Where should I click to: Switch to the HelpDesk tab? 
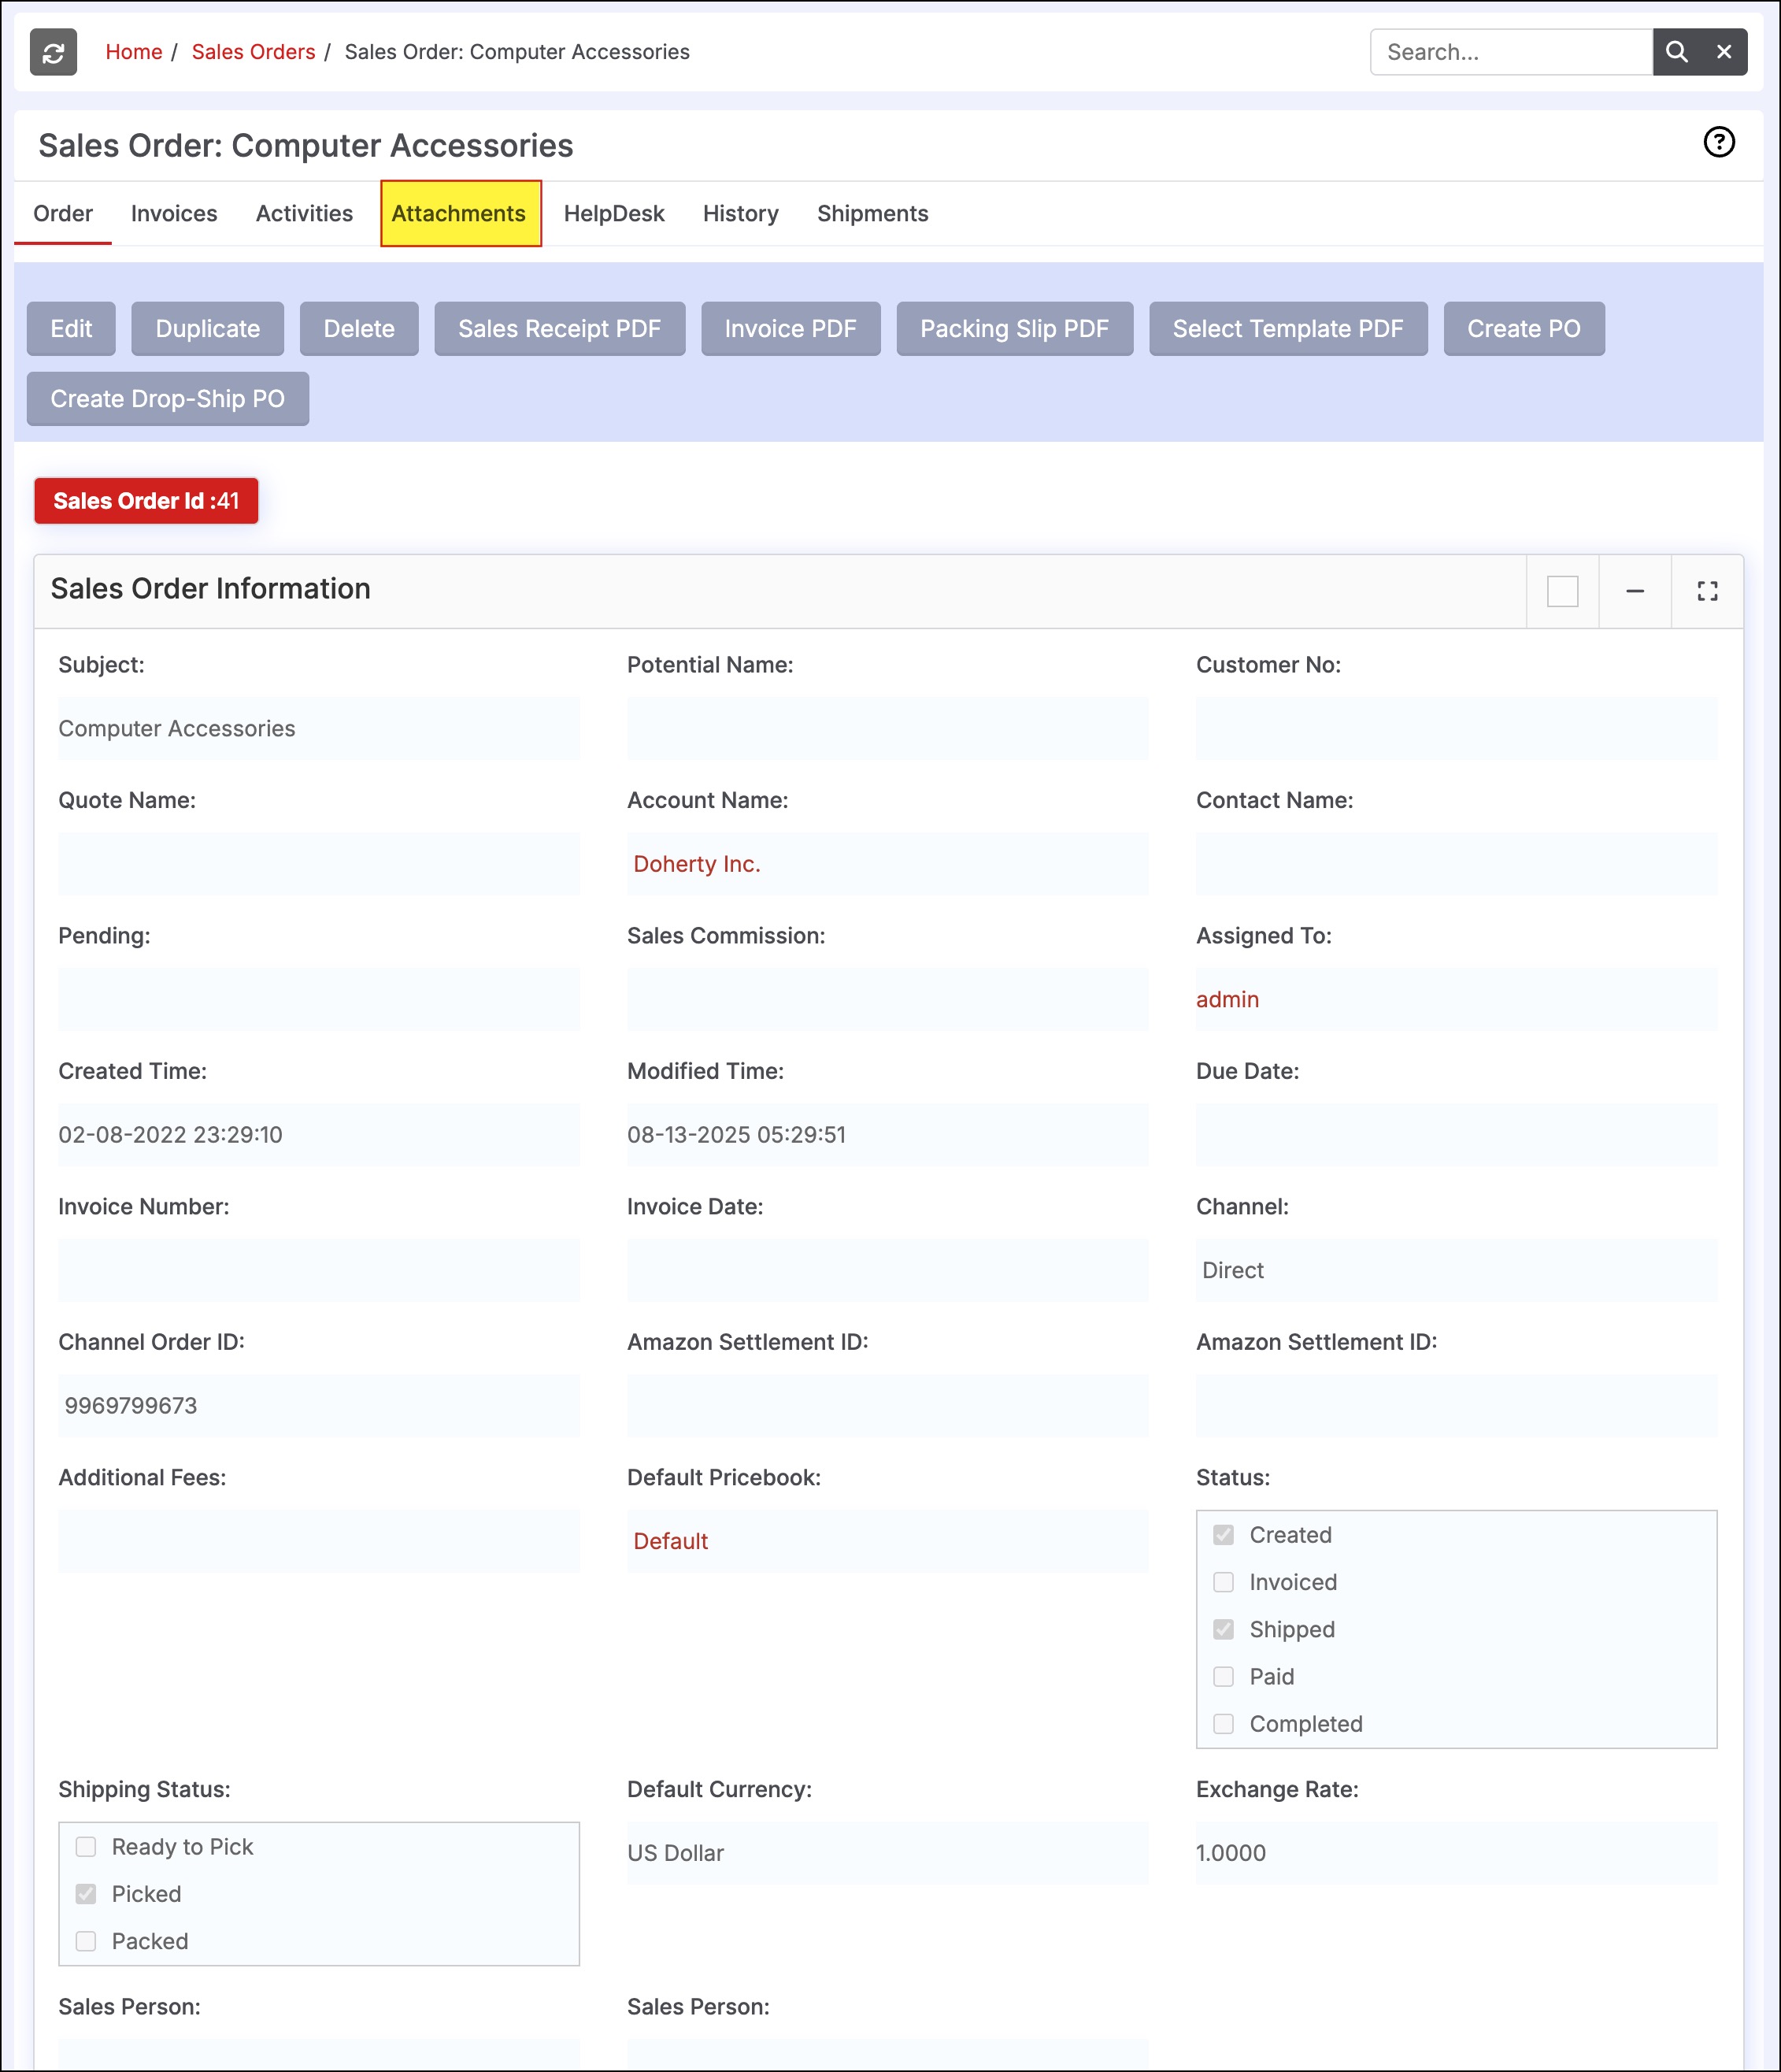(614, 213)
